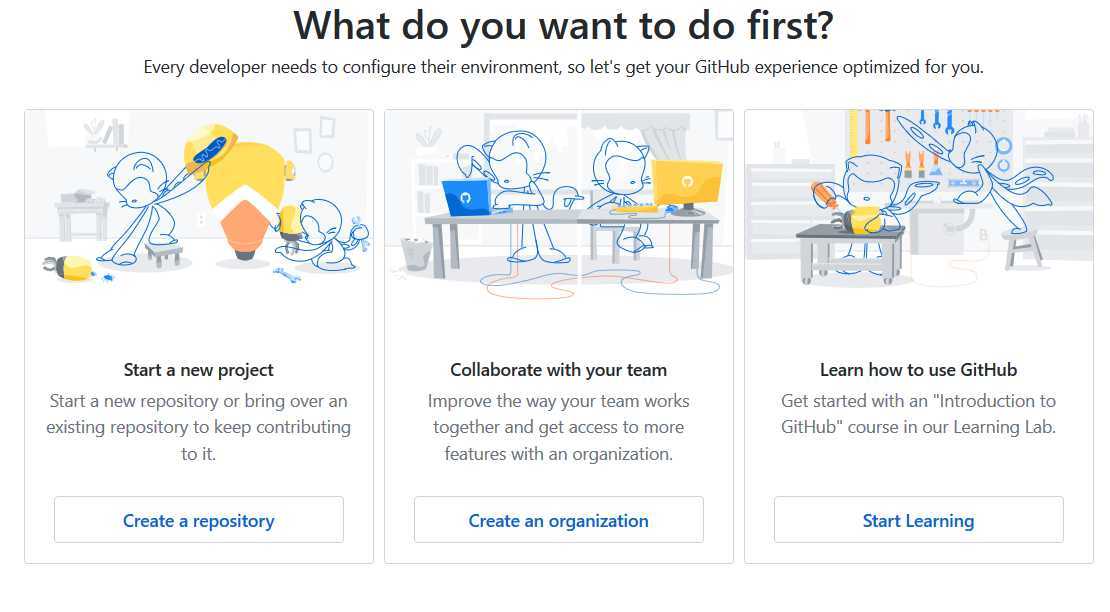This screenshot has height=612, width=1110.
Task: Click the Start a new project heading
Action: (x=199, y=370)
